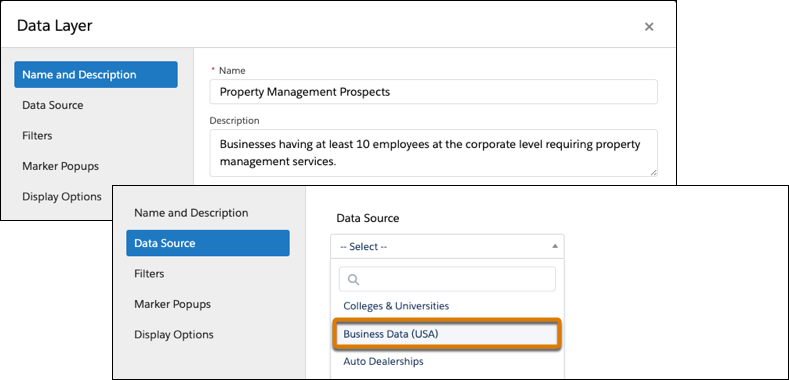Open Display Options in the lower panel
Screen dimensions: 789x380
(x=174, y=335)
